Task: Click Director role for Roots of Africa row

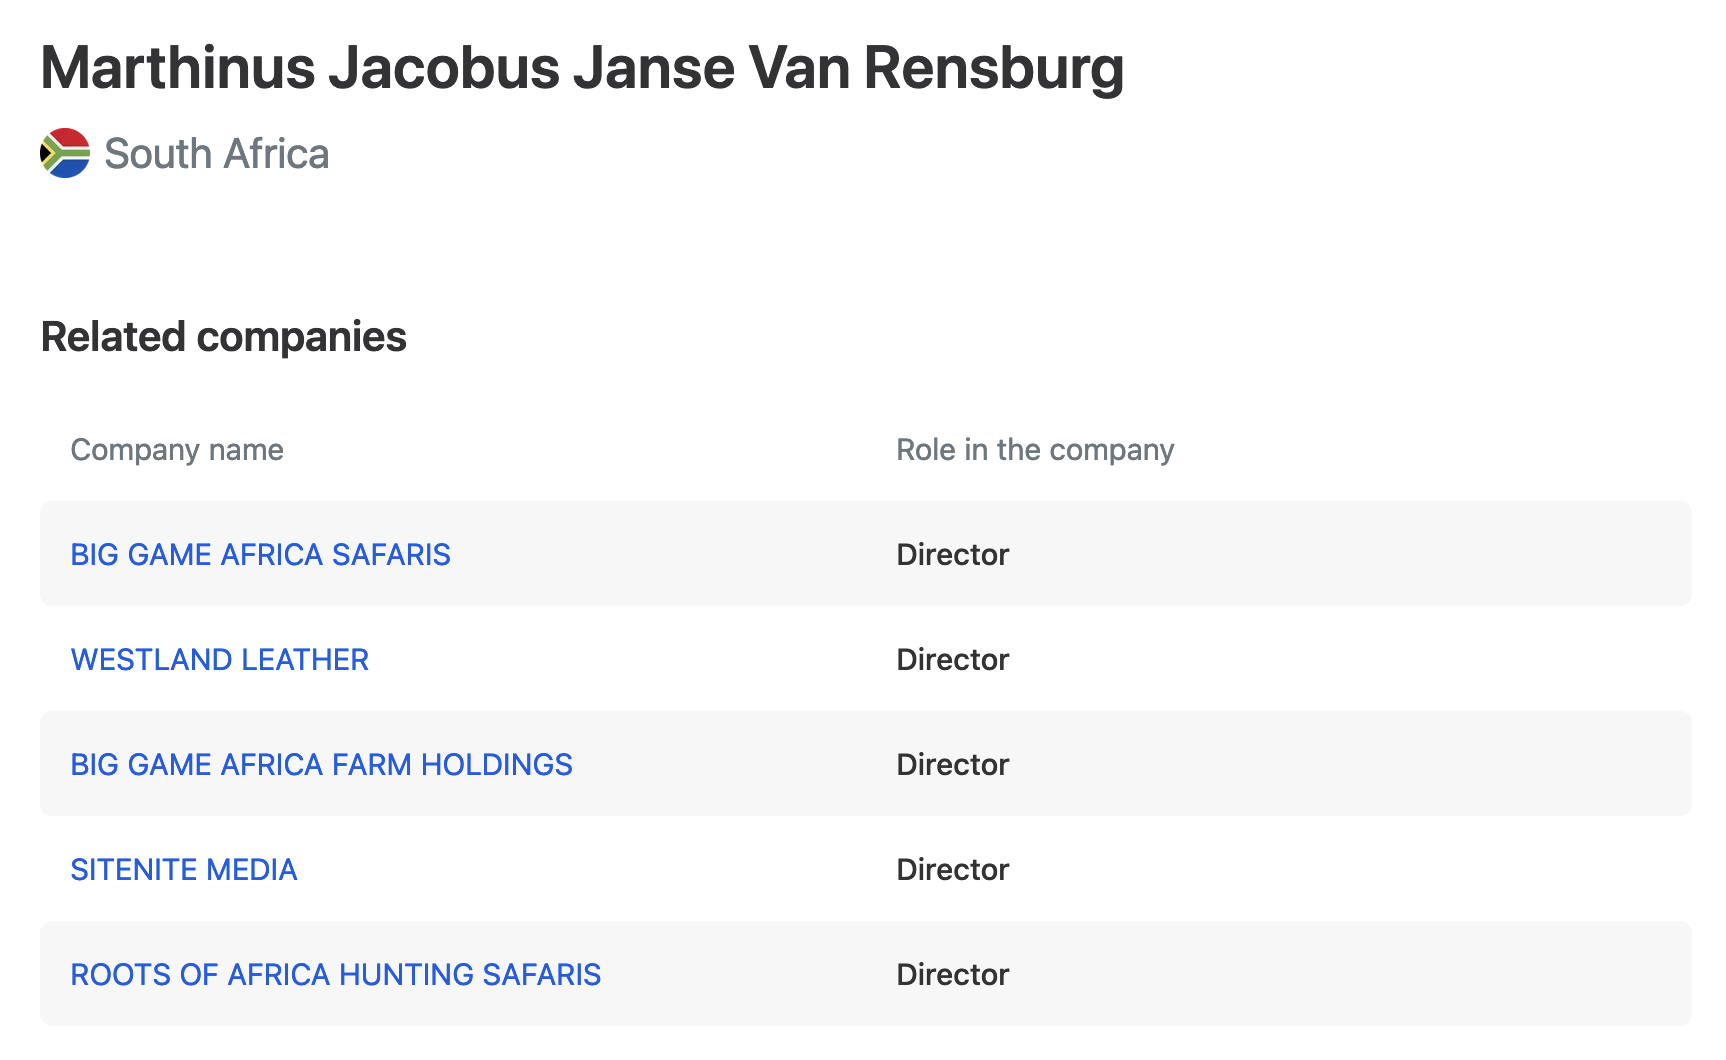Action: (952, 974)
